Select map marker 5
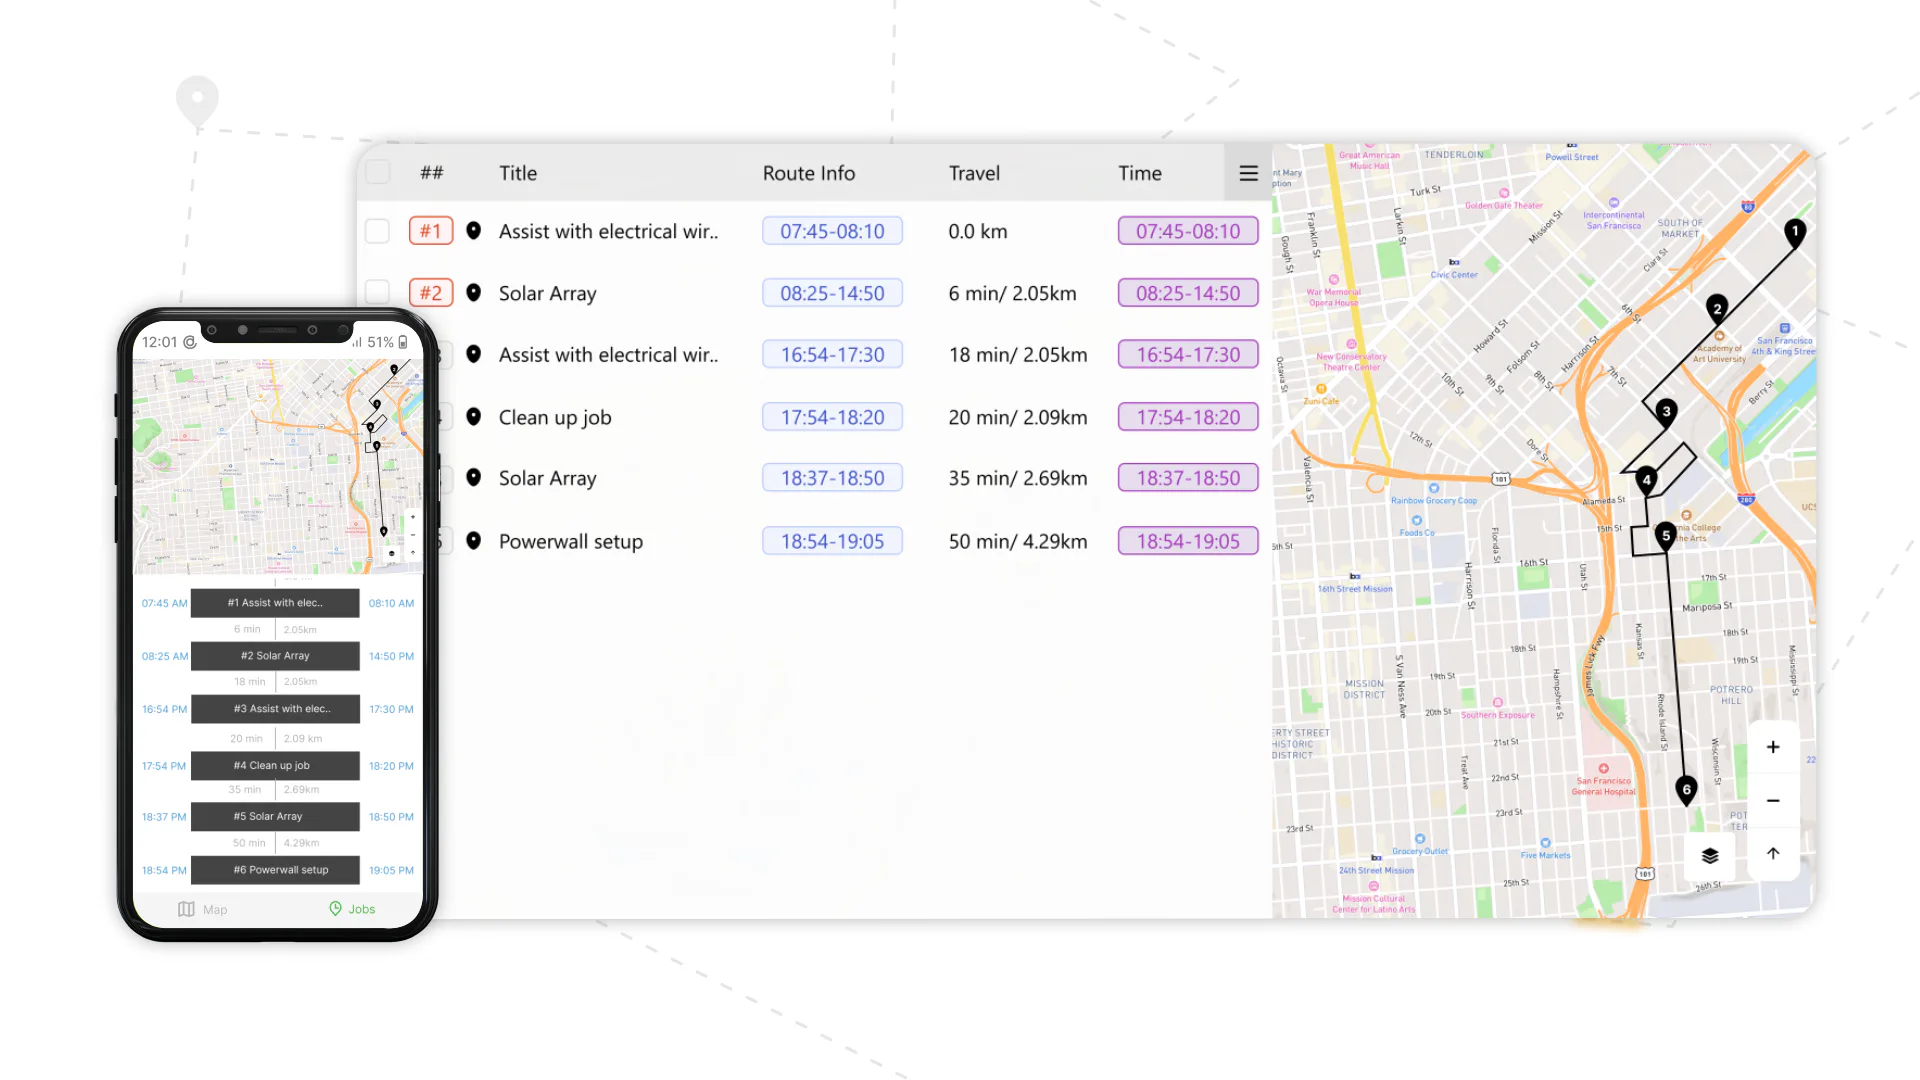Screen dimensions: 1920x1080 [x=1666, y=537]
